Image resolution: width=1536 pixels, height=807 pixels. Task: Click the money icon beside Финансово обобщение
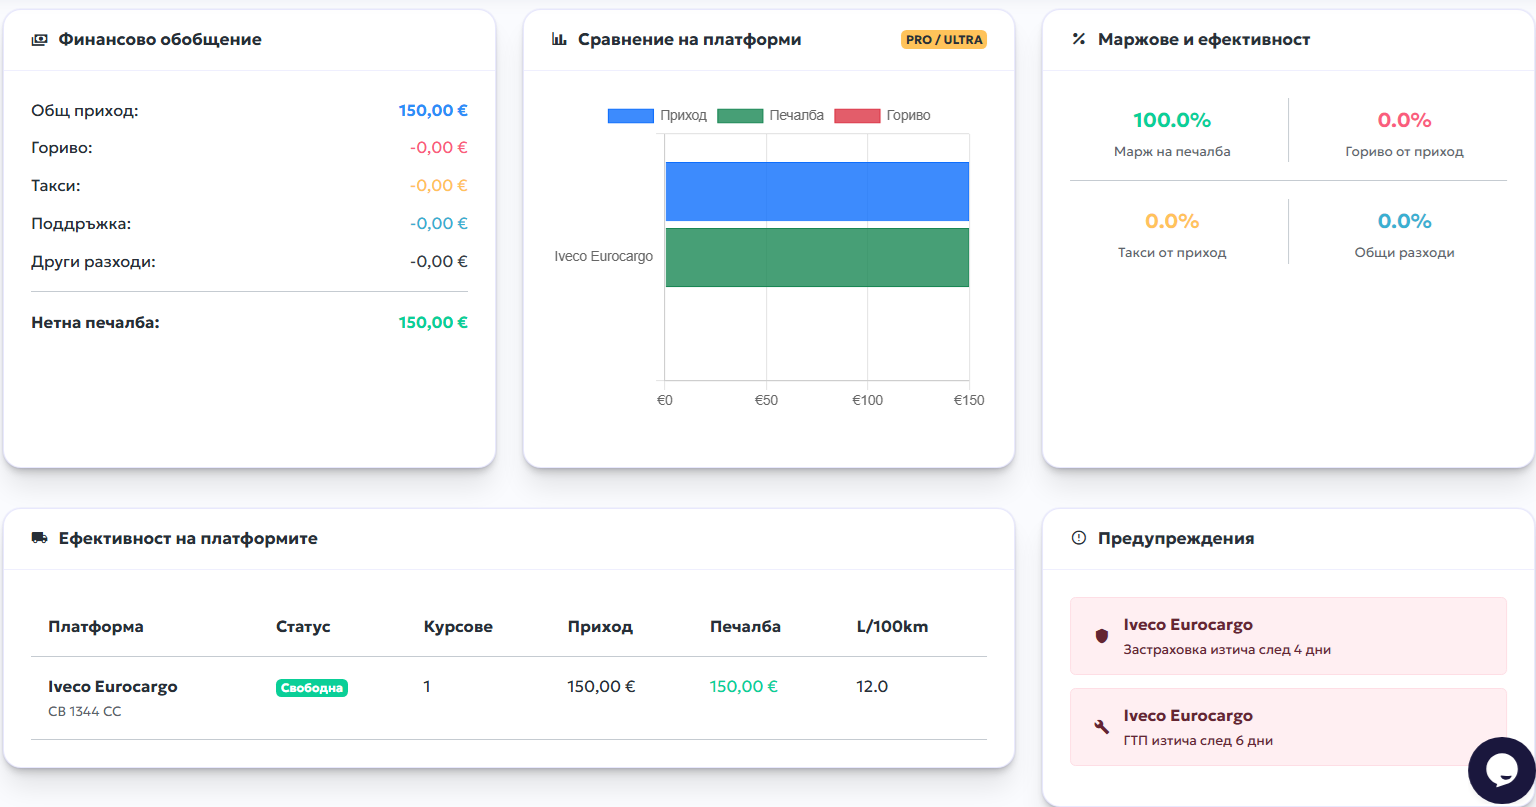[x=39, y=40]
